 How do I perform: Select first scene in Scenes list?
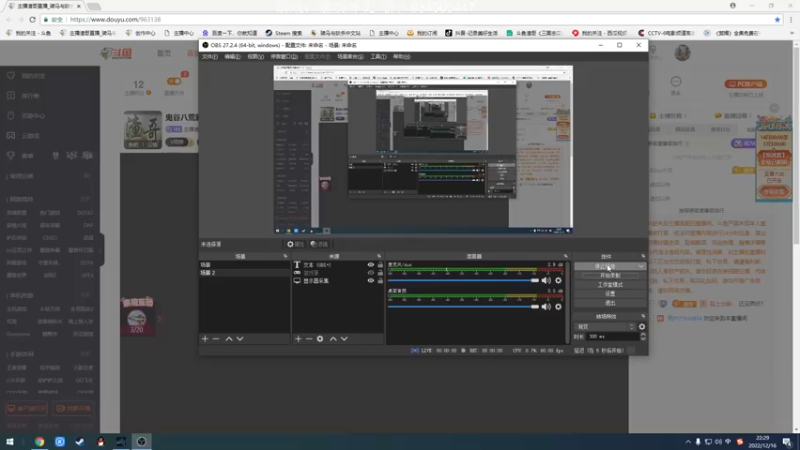(x=244, y=265)
